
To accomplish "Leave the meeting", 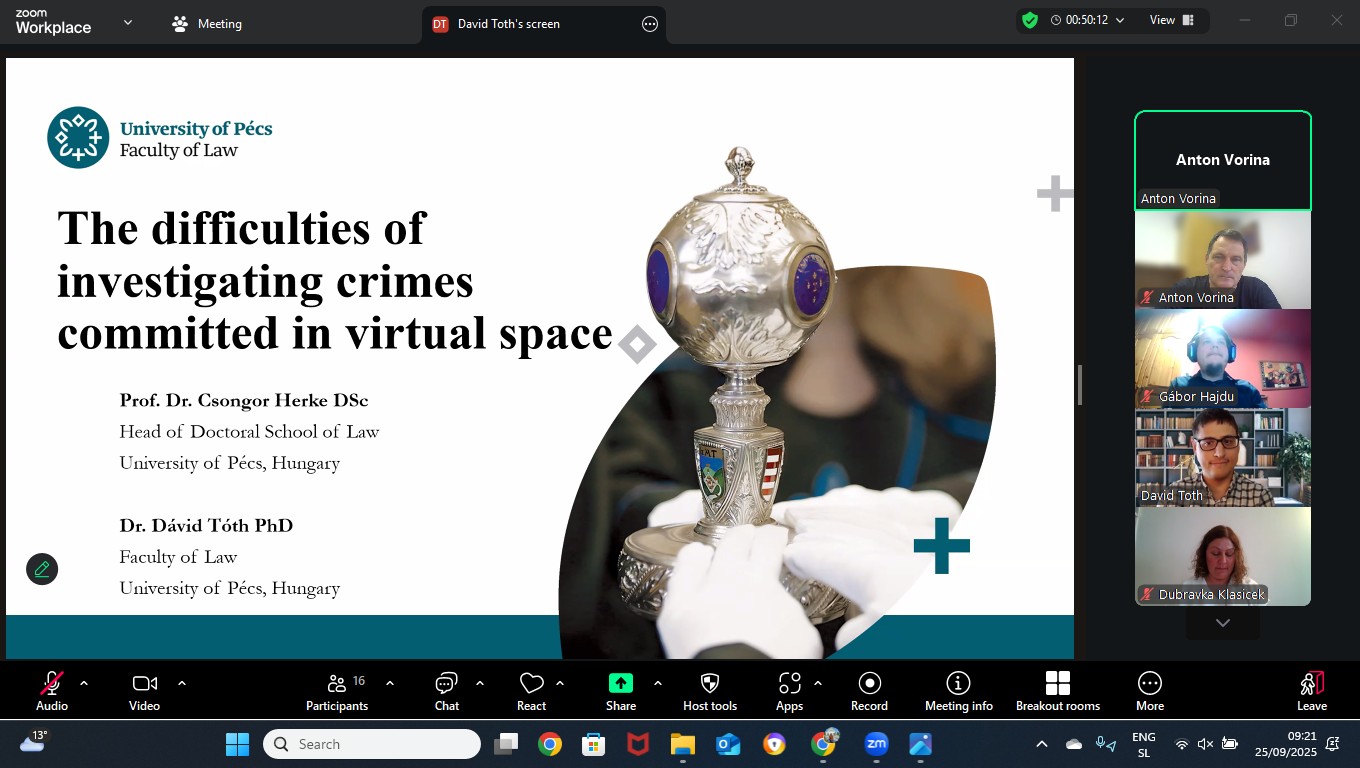I will [x=1311, y=691].
